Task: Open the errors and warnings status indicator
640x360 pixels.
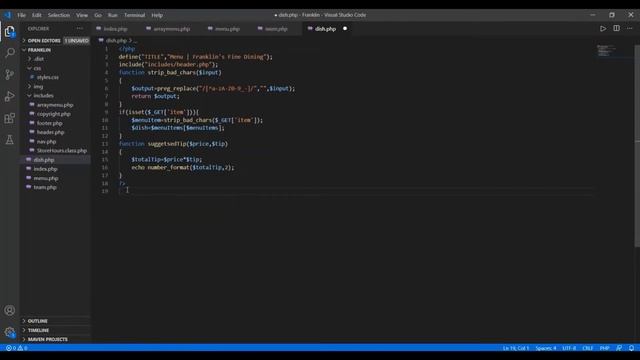Action: coord(17,348)
